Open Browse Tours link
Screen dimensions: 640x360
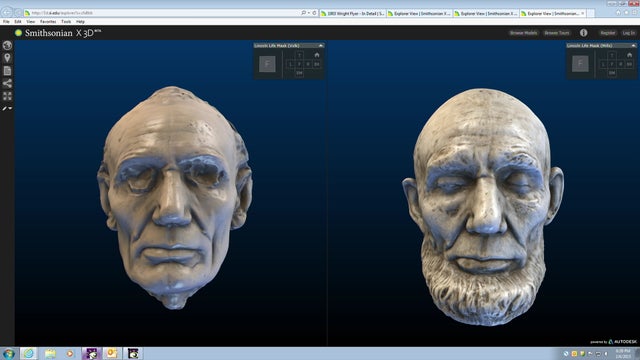click(x=557, y=33)
